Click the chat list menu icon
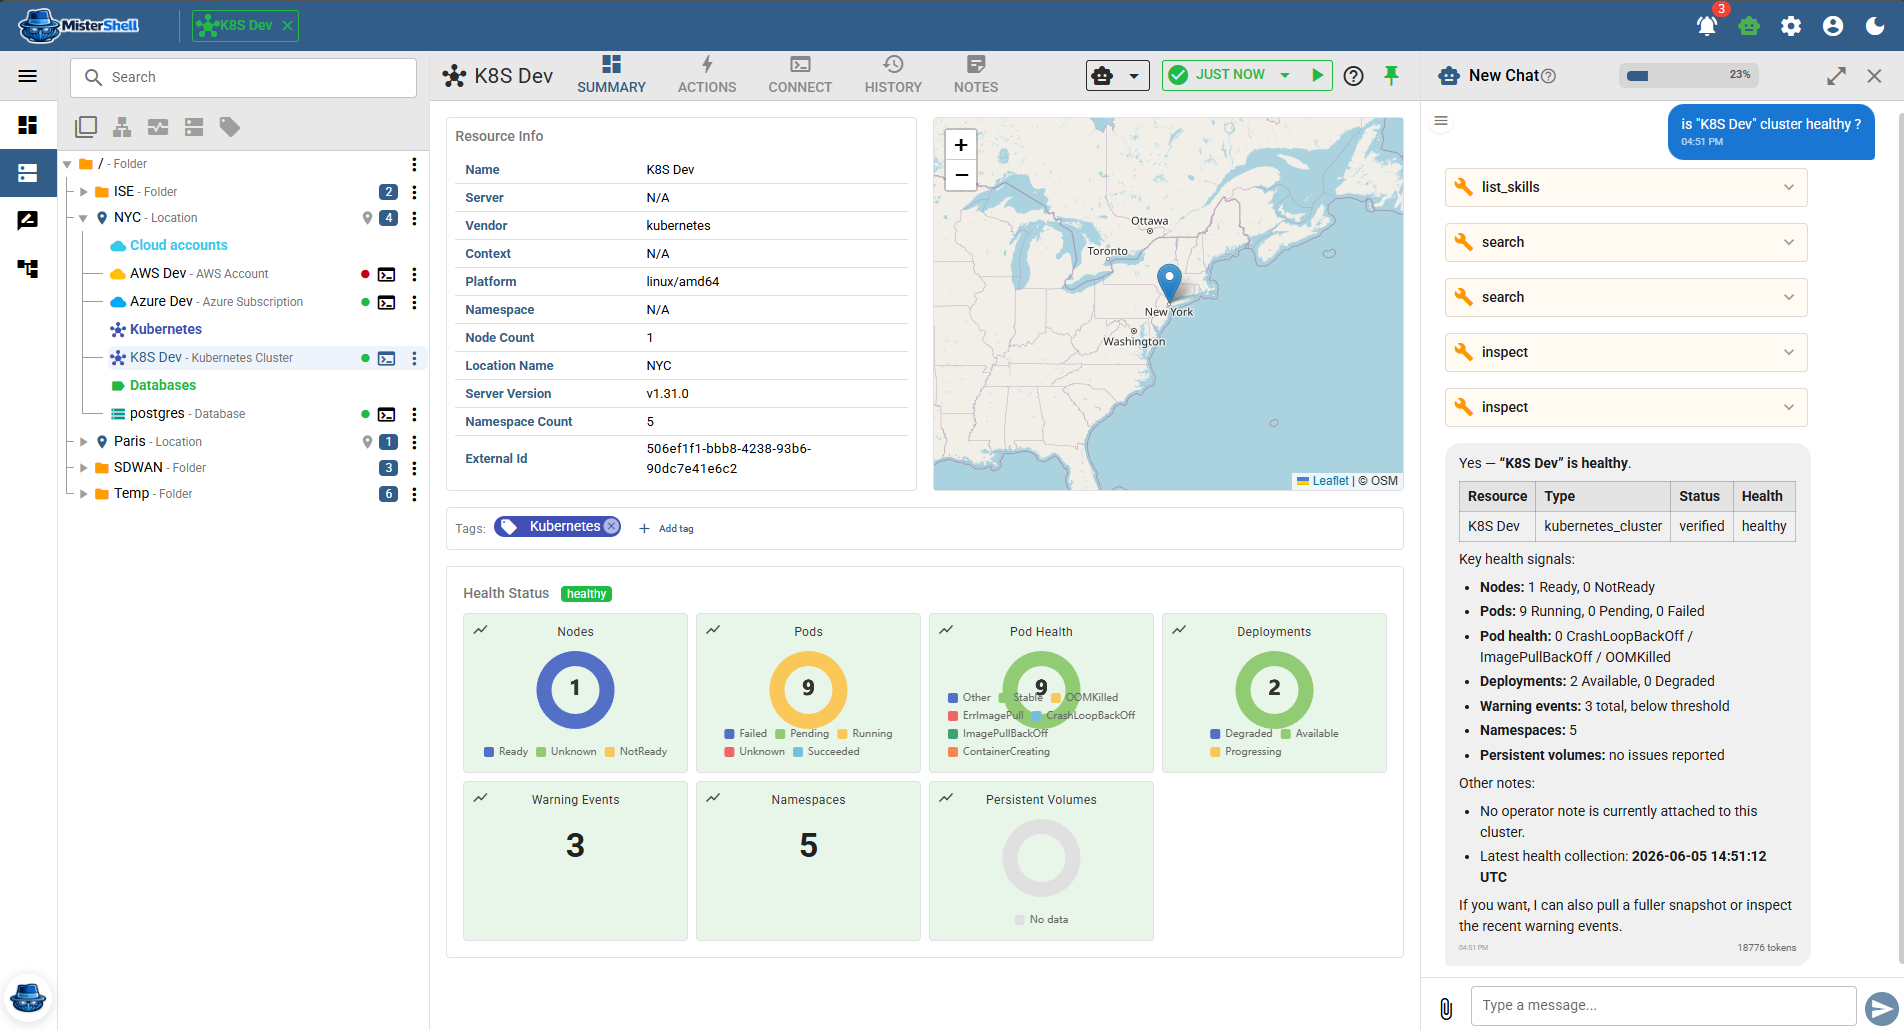 (1441, 121)
